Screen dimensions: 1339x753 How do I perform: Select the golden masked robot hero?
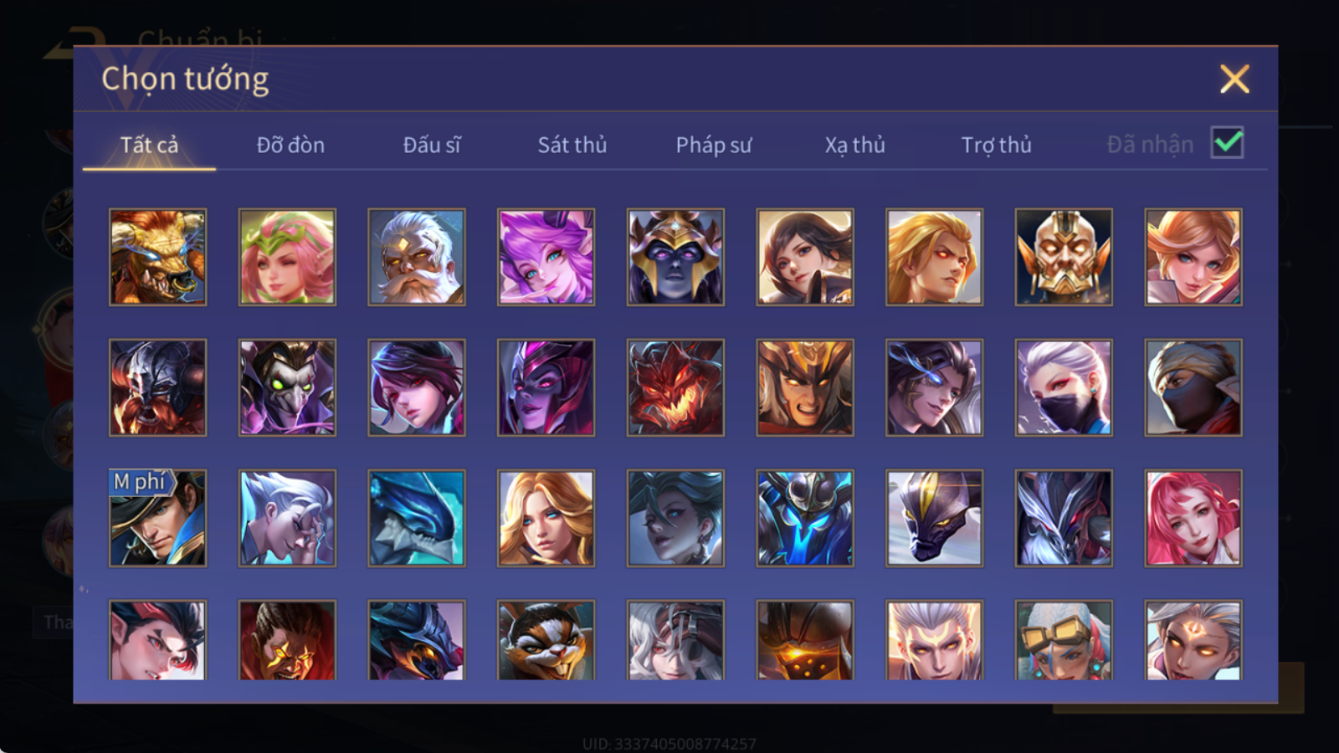click(1064, 257)
